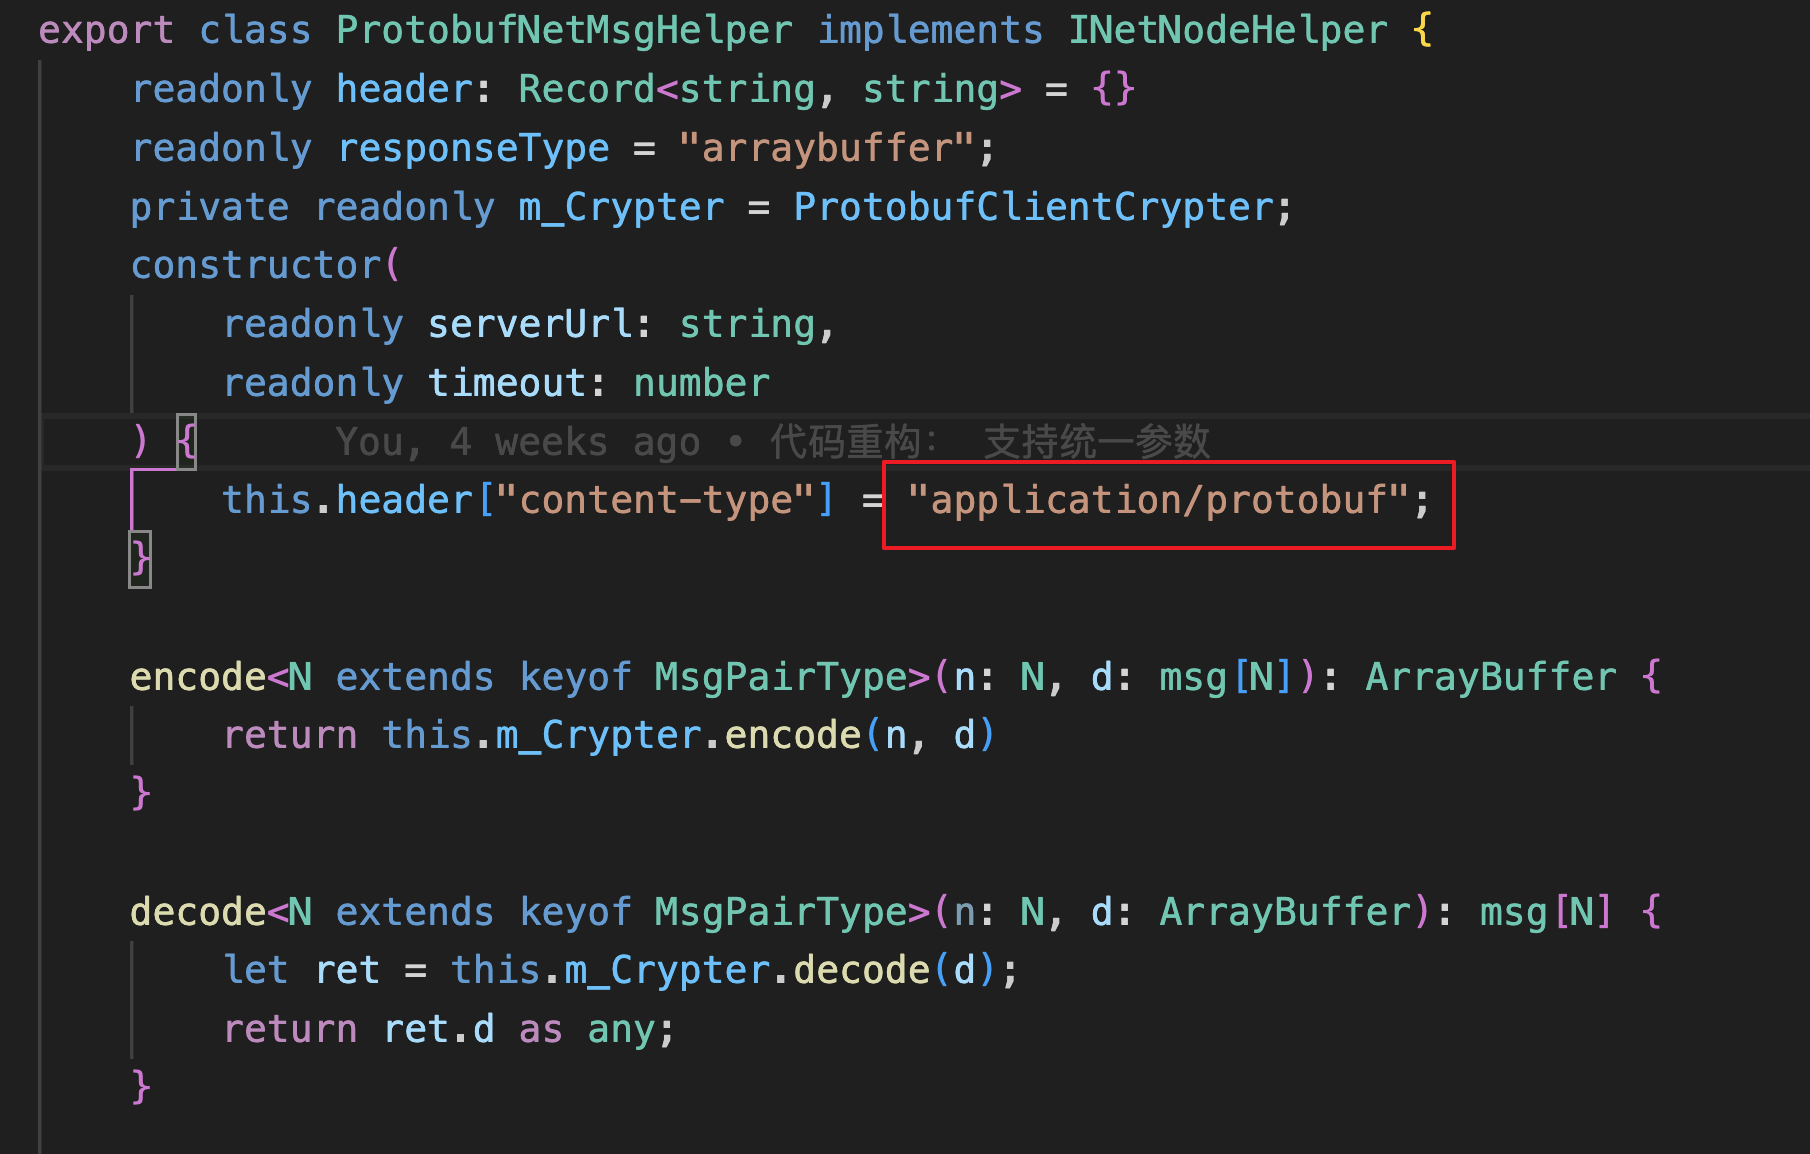Click the ProtobufNetMsgHelper class name

pos(564,30)
